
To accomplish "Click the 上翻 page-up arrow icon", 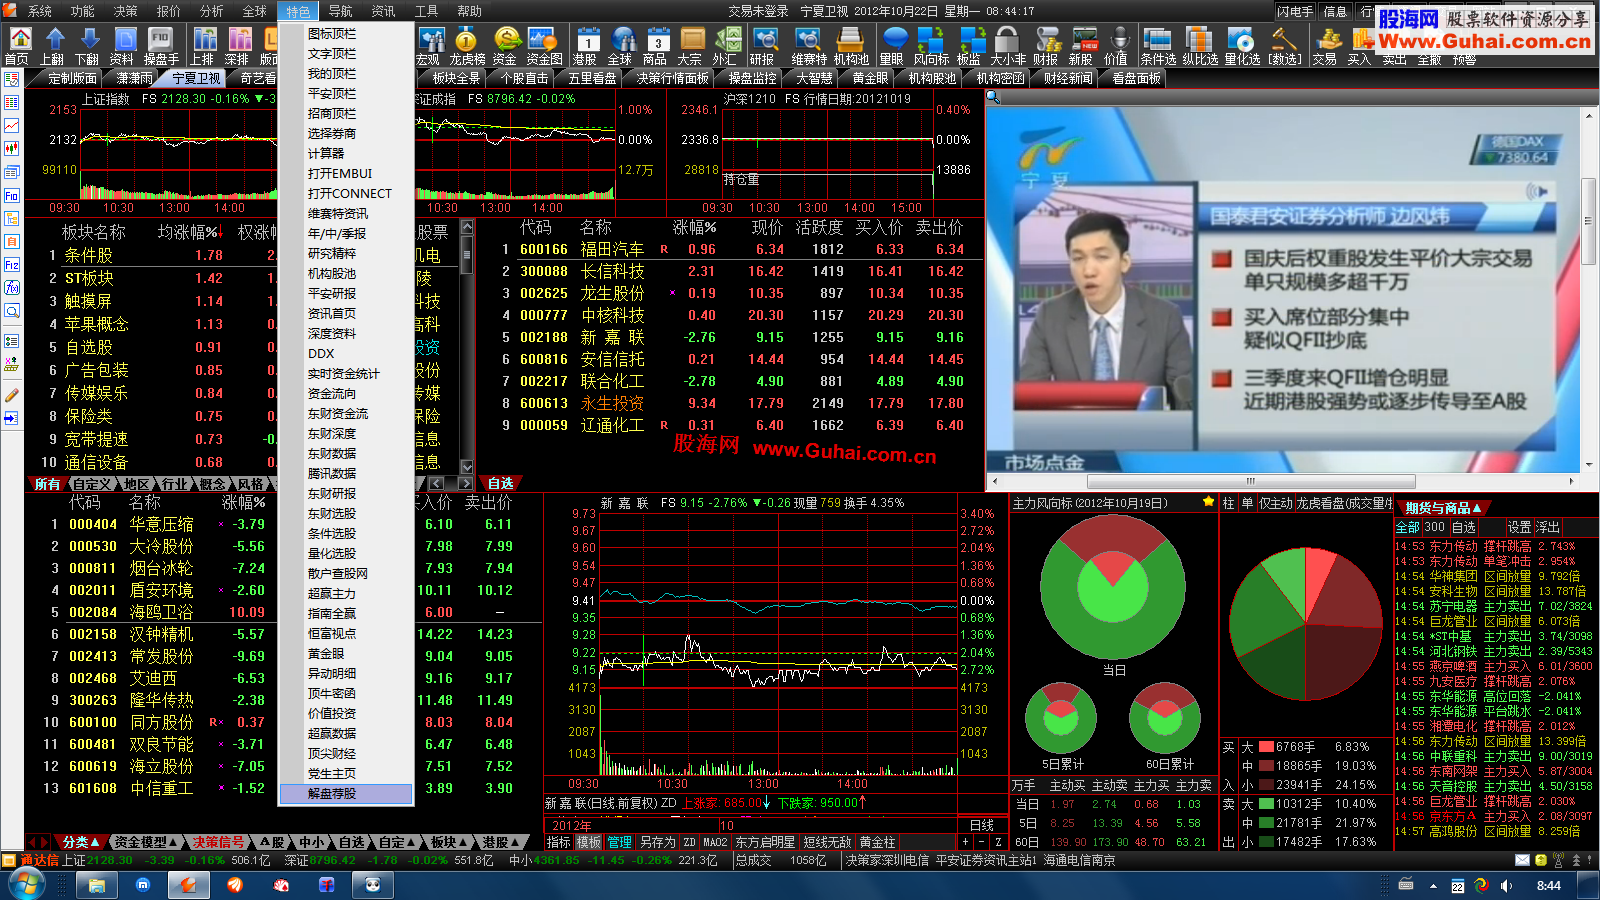I will pyautogui.click(x=53, y=46).
